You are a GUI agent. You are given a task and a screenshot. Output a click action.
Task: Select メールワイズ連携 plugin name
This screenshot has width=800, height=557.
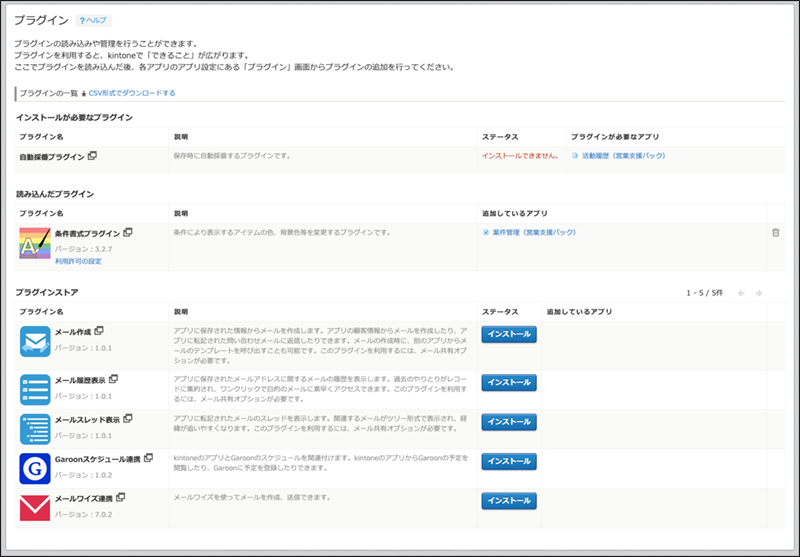(x=84, y=499)
